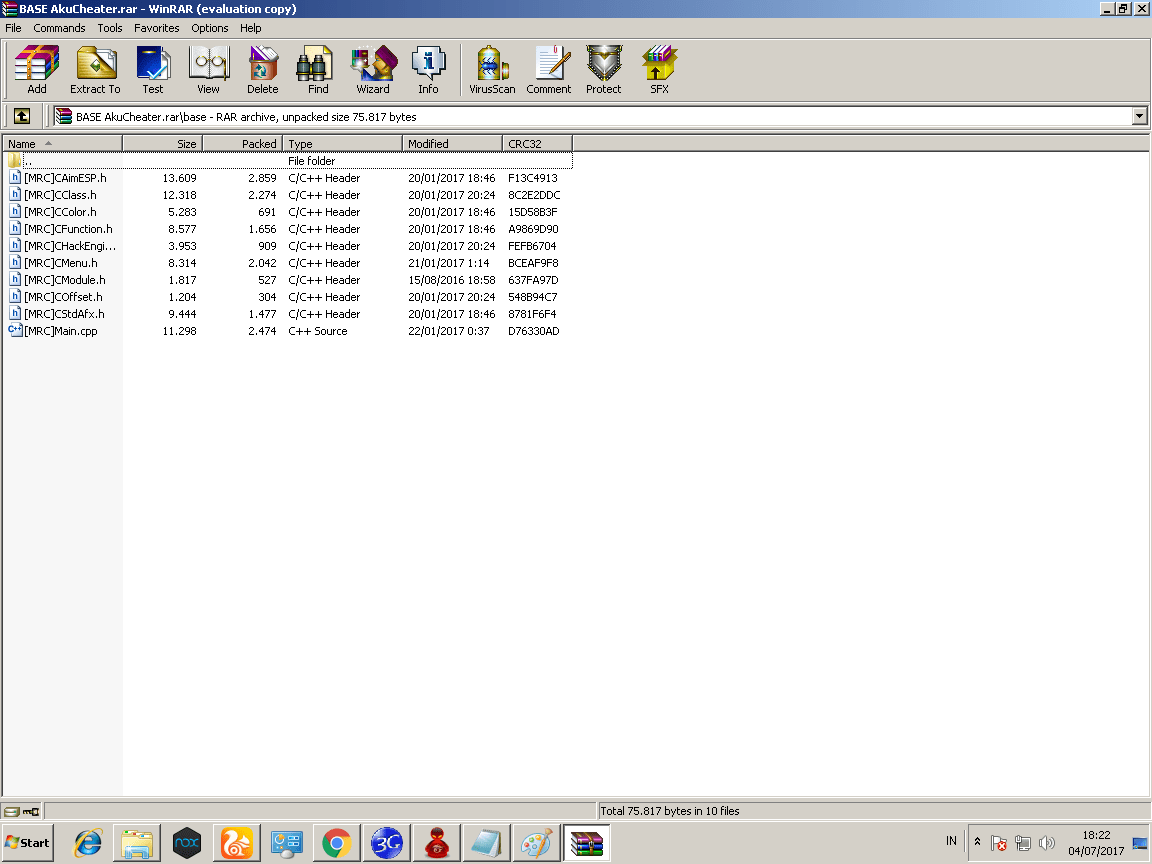Click the Add toolbar icon
The height and width of the screenshot is (864, 1152).
pyautogui.click(x=37, y=70)
